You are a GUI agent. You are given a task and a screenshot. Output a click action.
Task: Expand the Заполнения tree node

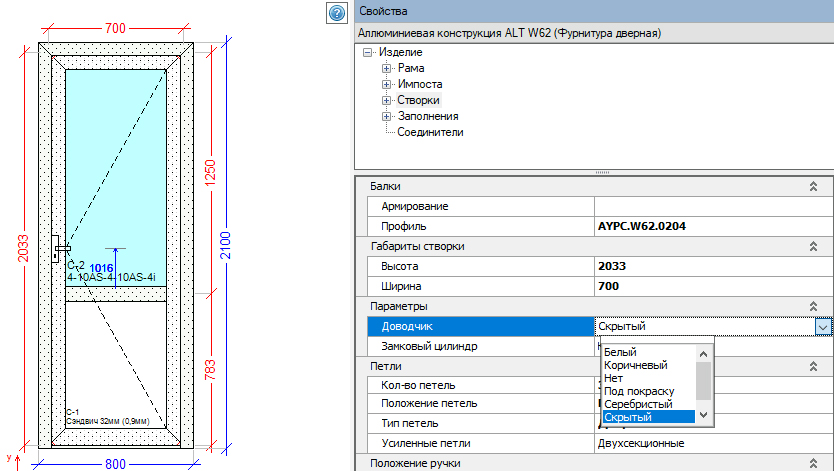[x=386, y=116]
